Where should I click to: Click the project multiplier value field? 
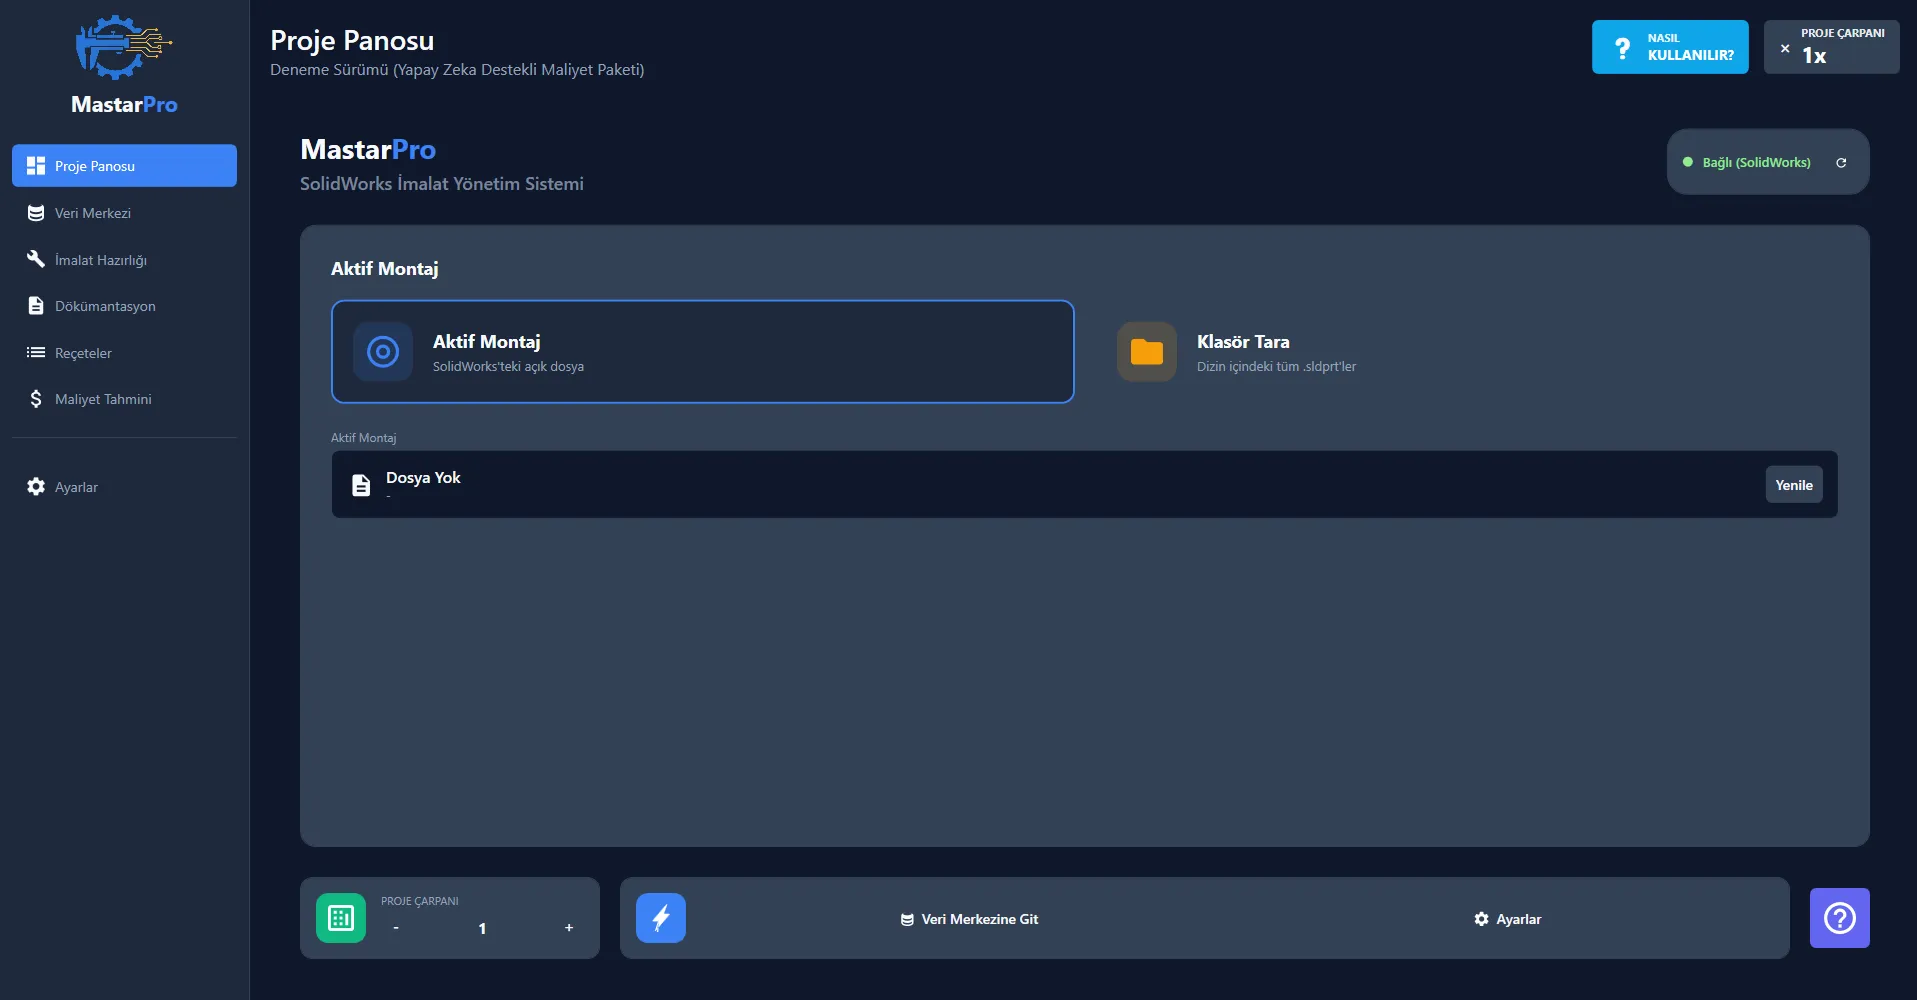click(482, 928)
